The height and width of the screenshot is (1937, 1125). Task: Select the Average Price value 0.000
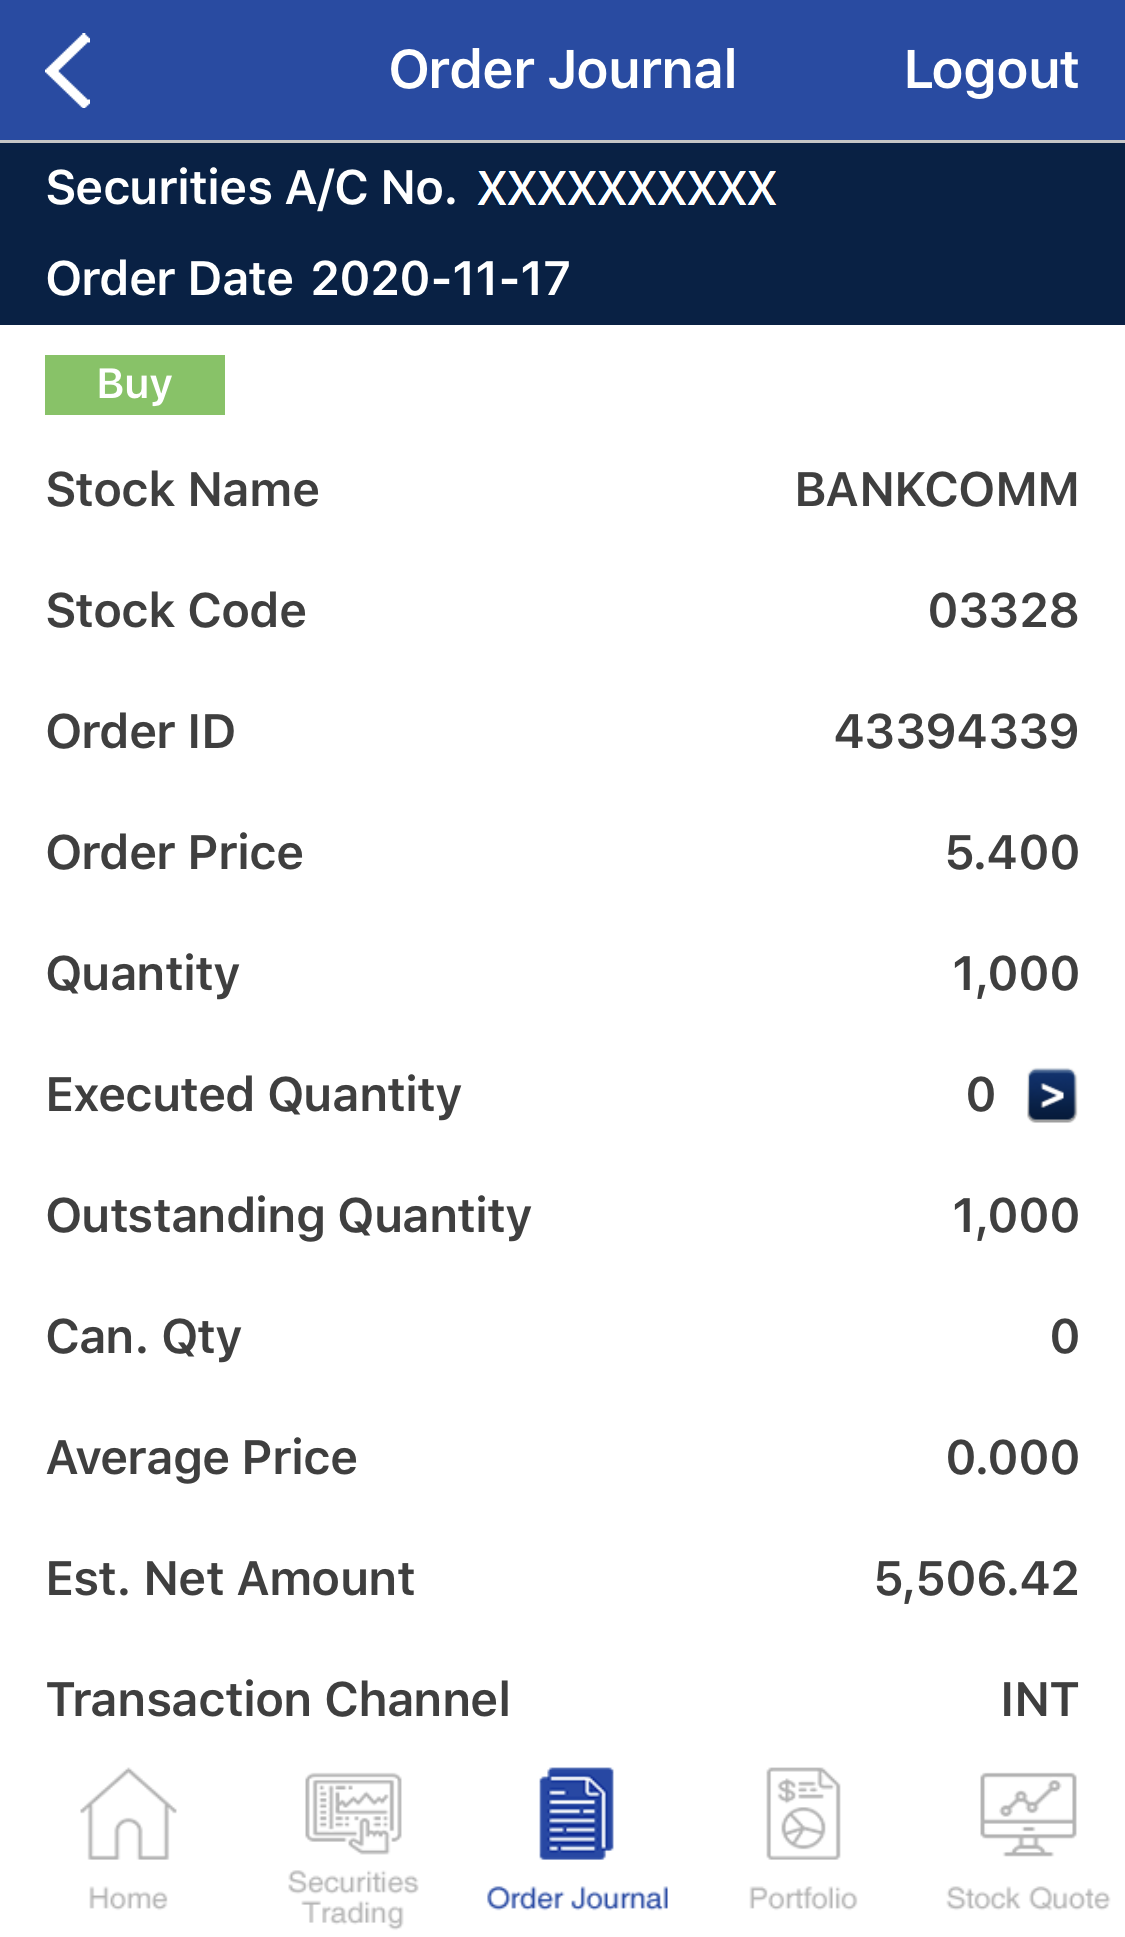1012,1458
